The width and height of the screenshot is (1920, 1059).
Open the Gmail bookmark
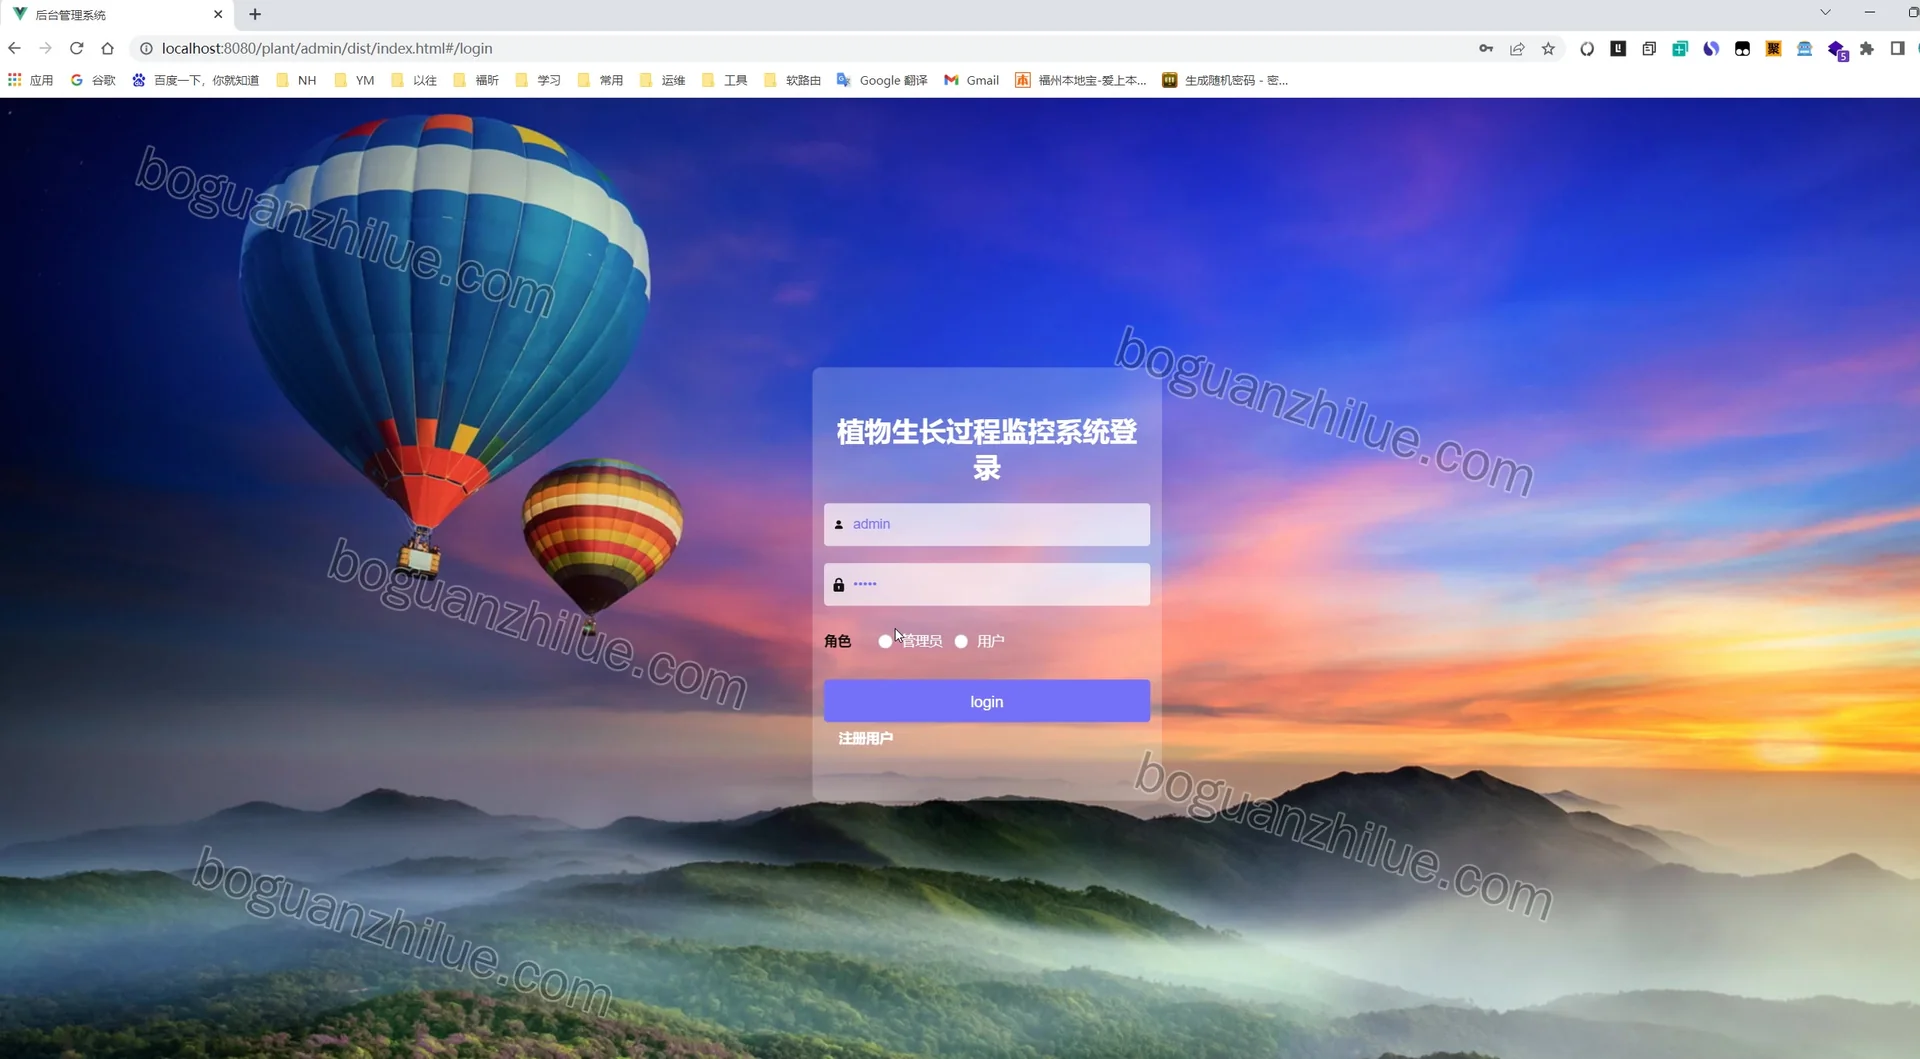(972, 80)
